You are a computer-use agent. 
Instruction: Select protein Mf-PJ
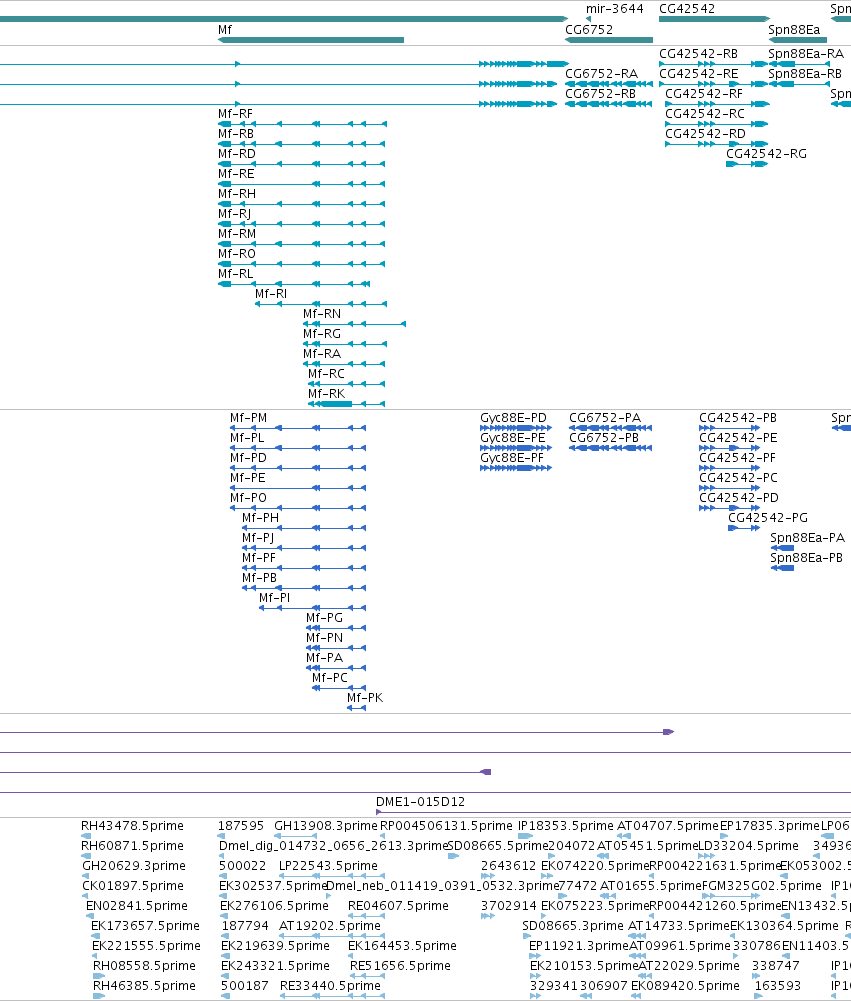tap(258, 538)
